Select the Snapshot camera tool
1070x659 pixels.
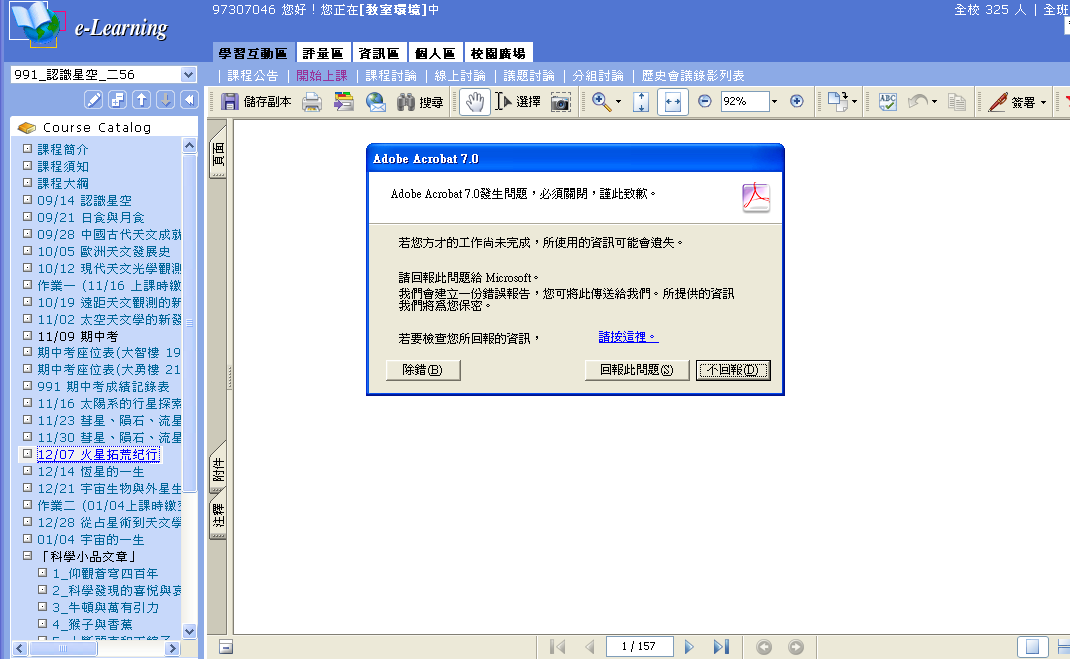coord(560,102)
